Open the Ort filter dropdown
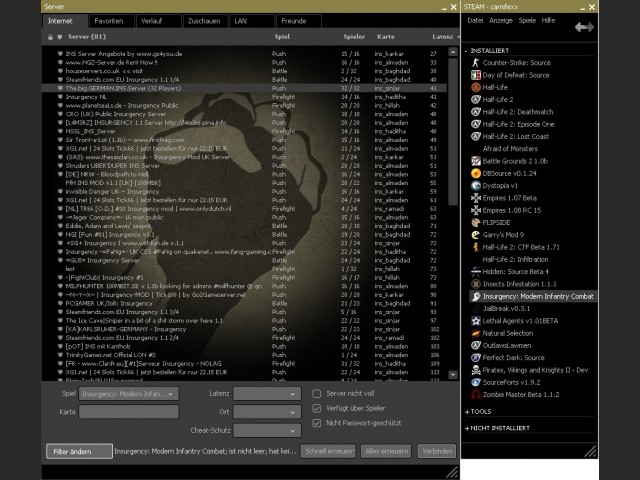The image size is (640, 480). [267, 412]
